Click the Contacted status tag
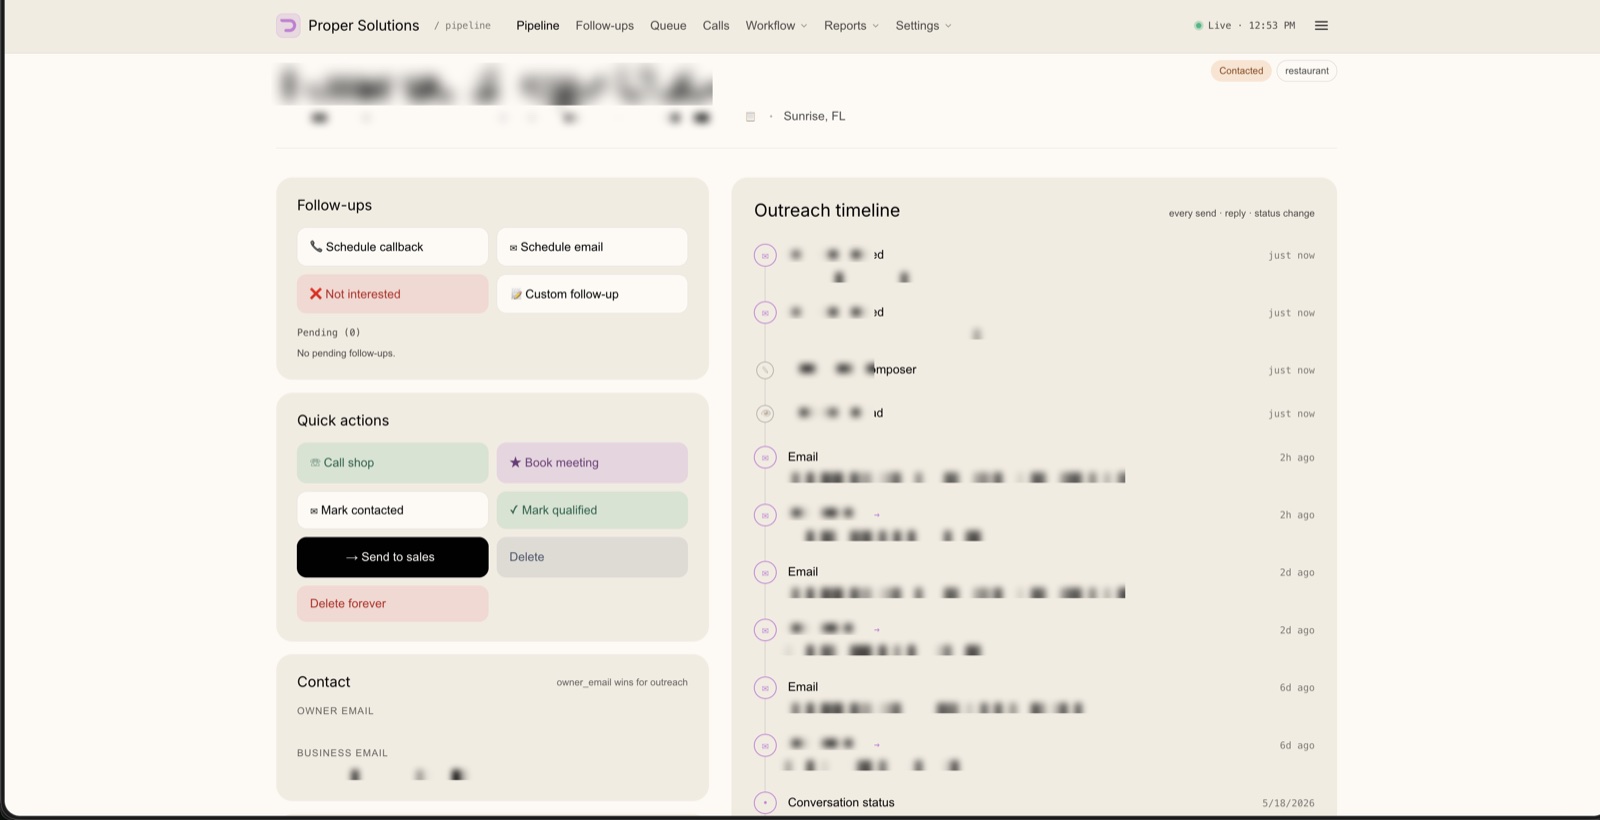This screenshot has width=1600, height=820. [1241, 71]
